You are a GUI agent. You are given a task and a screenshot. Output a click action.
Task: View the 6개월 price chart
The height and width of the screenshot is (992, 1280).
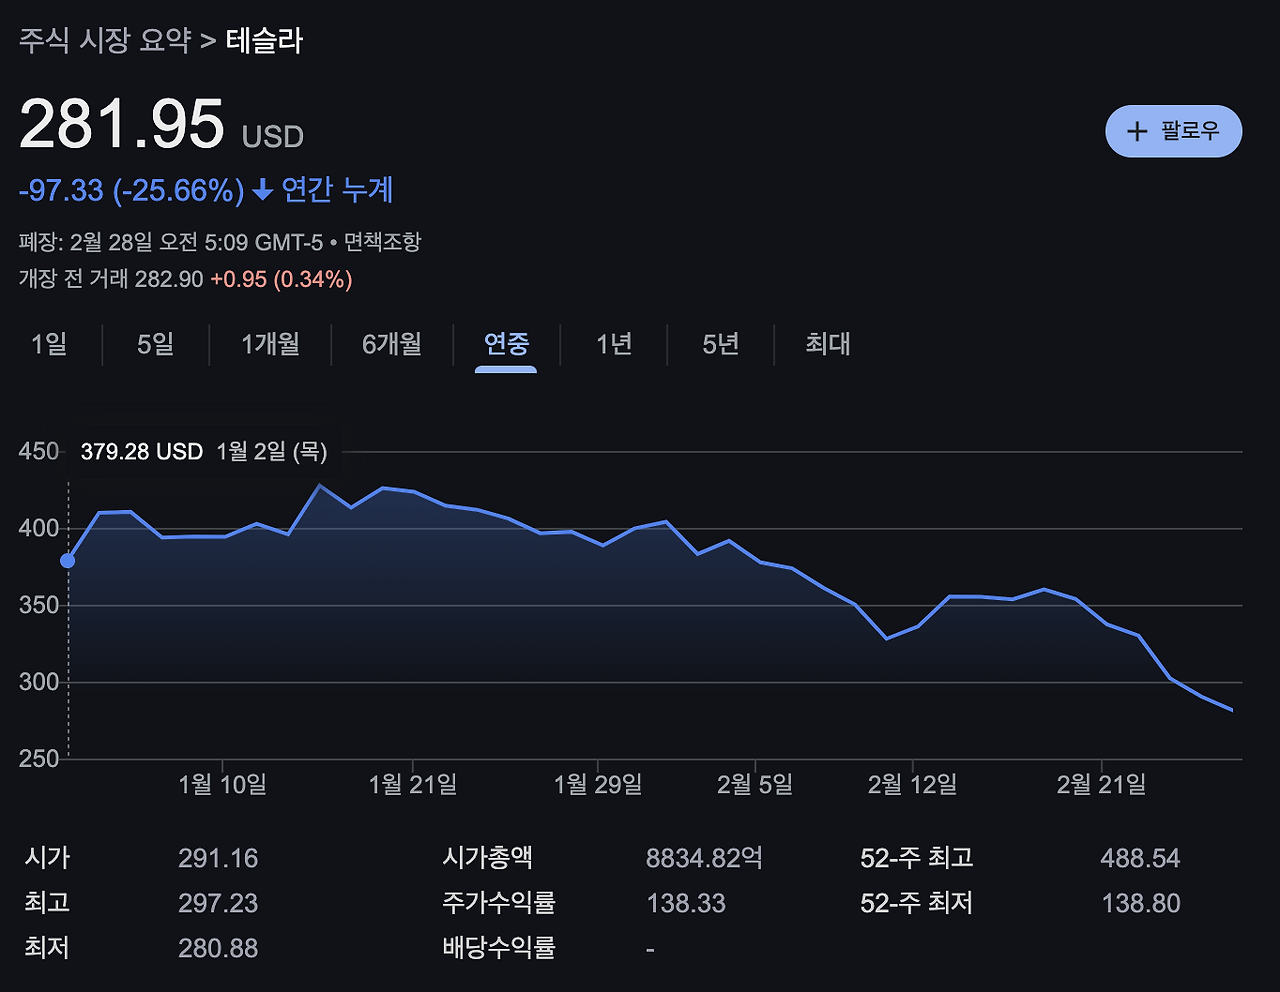(390, 344)
